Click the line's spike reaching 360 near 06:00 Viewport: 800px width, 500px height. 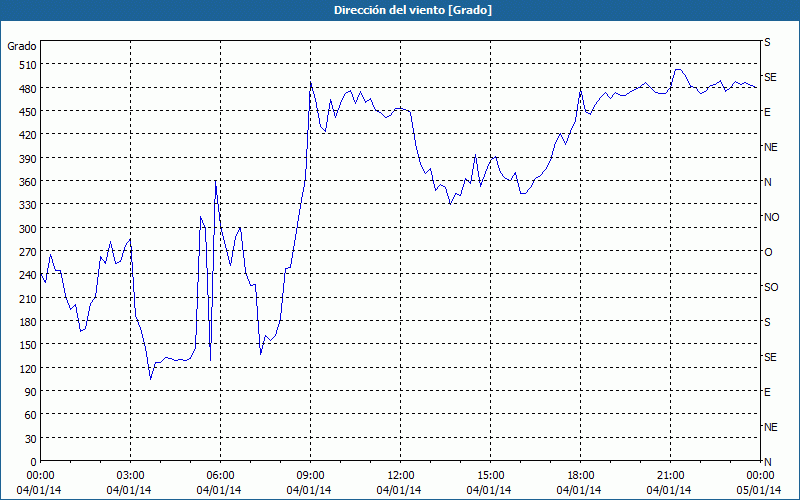[215, 181]
